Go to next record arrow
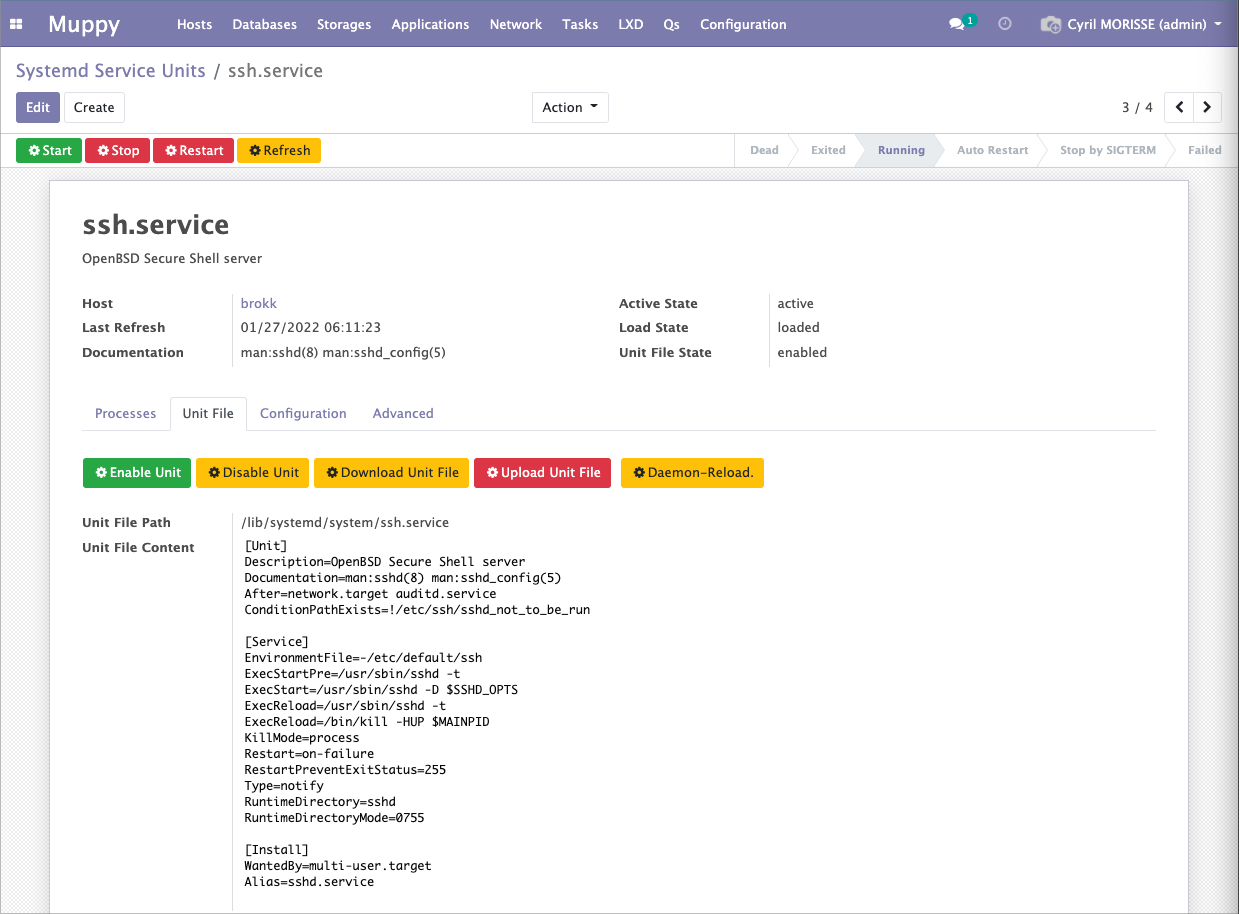 (x=1207, y=107)
